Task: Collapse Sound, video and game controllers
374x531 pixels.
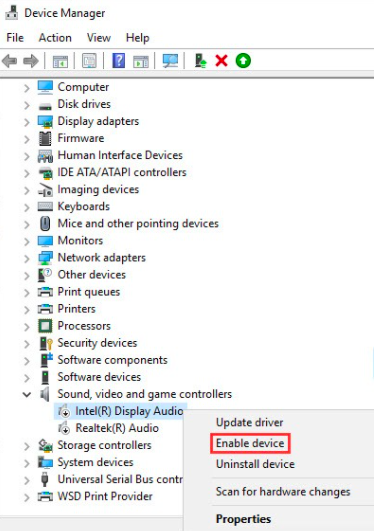Action: pyautogui.click(x=27, y=394)
